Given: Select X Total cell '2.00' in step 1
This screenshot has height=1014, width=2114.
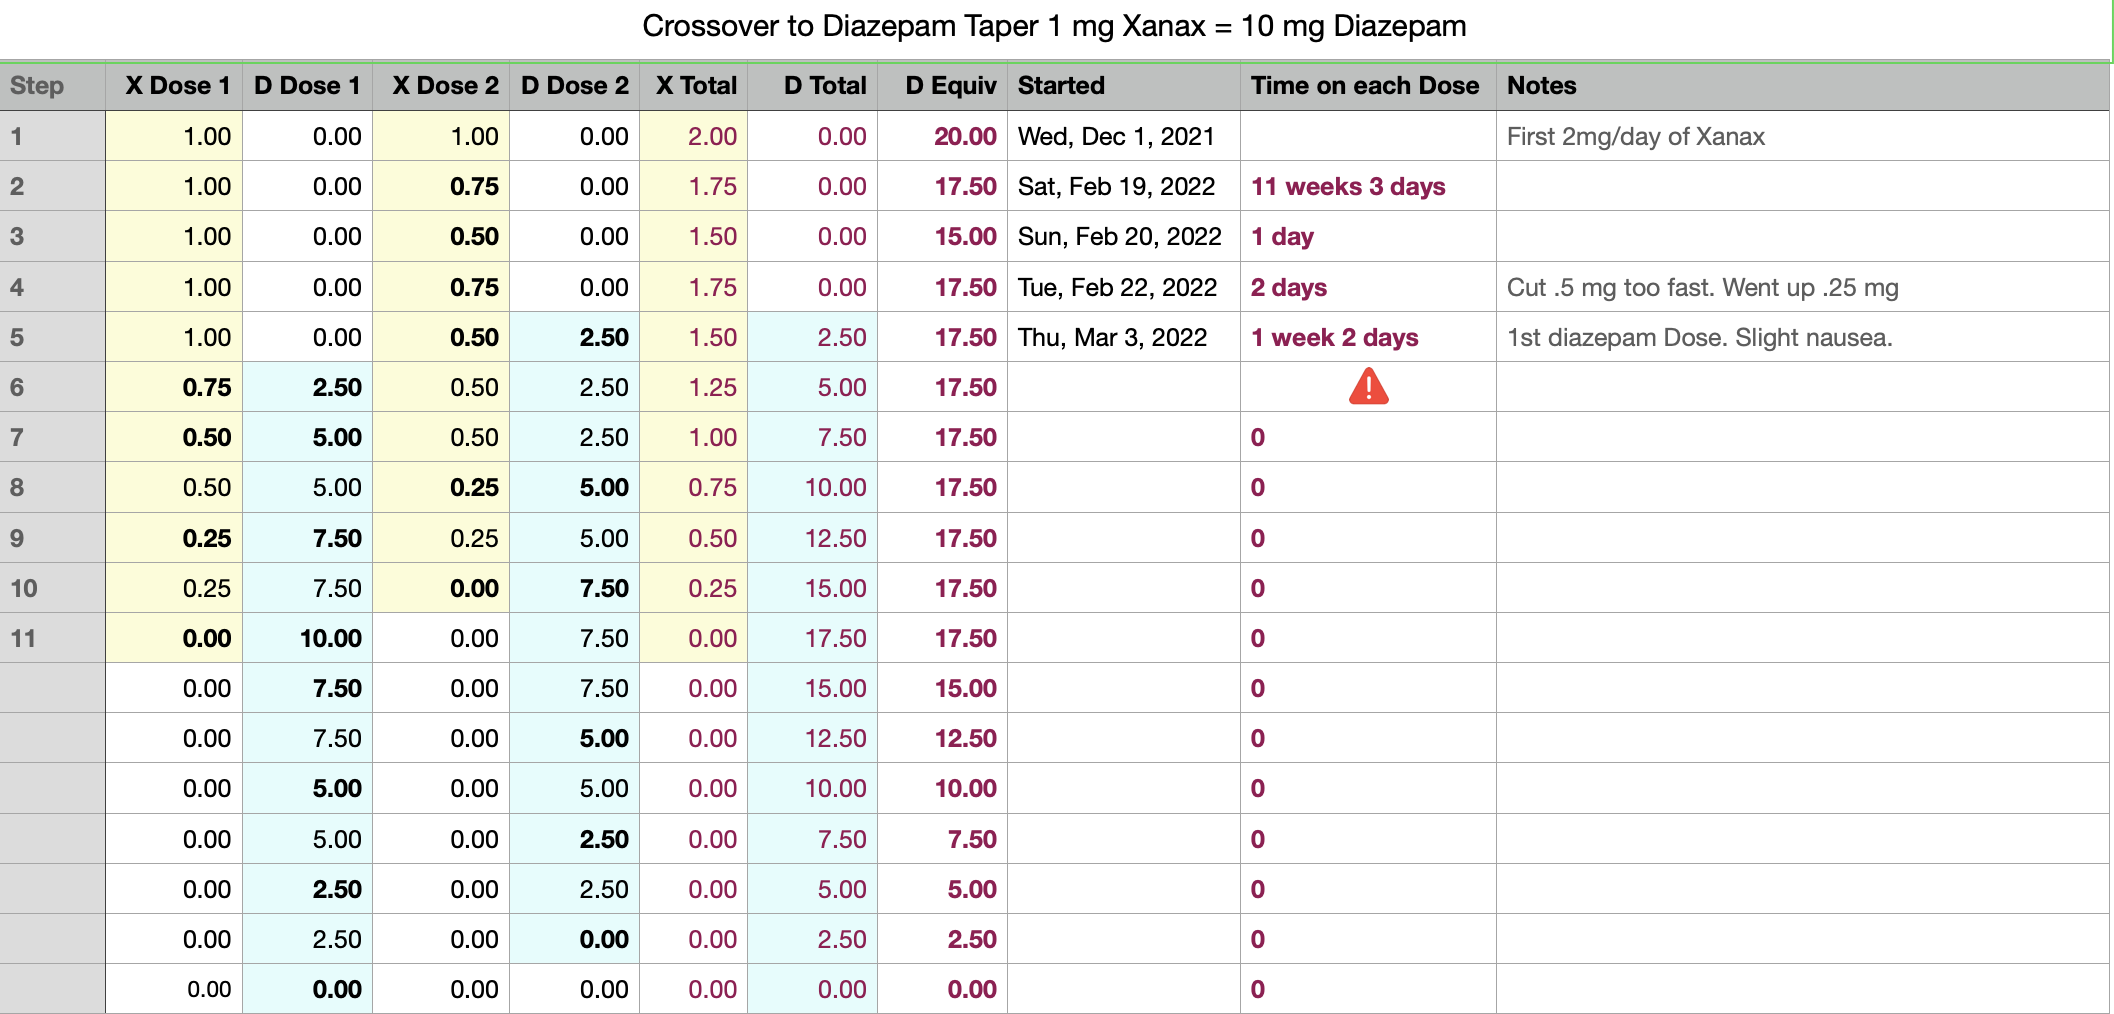Looking at the screenshot, I should tap(693, 136).
